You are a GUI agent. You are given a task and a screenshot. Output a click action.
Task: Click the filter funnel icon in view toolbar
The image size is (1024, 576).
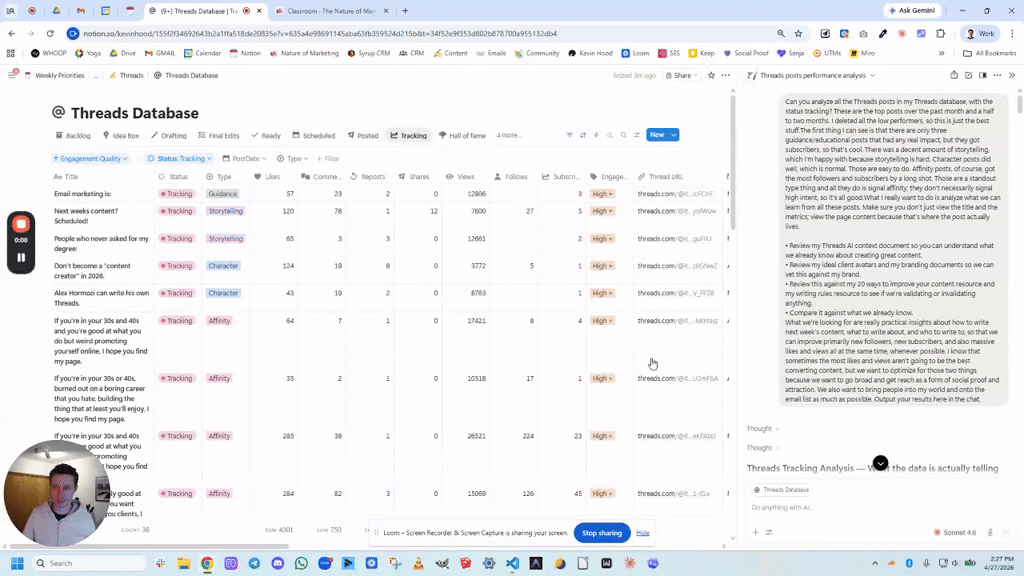(570, 135)
